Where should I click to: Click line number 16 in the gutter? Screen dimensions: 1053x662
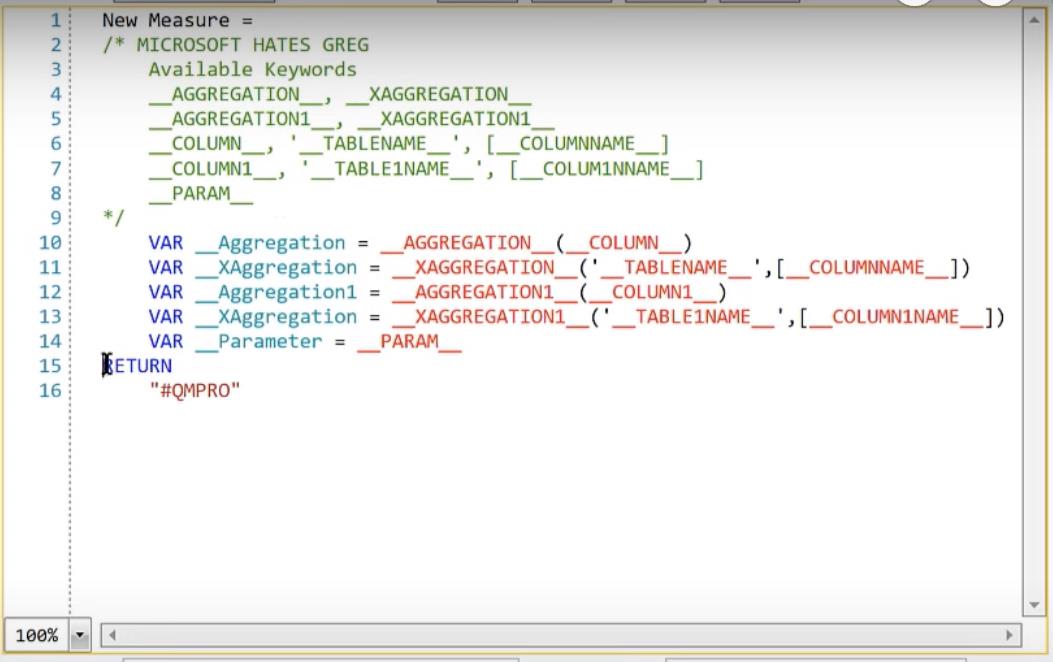tap(50, 391)
